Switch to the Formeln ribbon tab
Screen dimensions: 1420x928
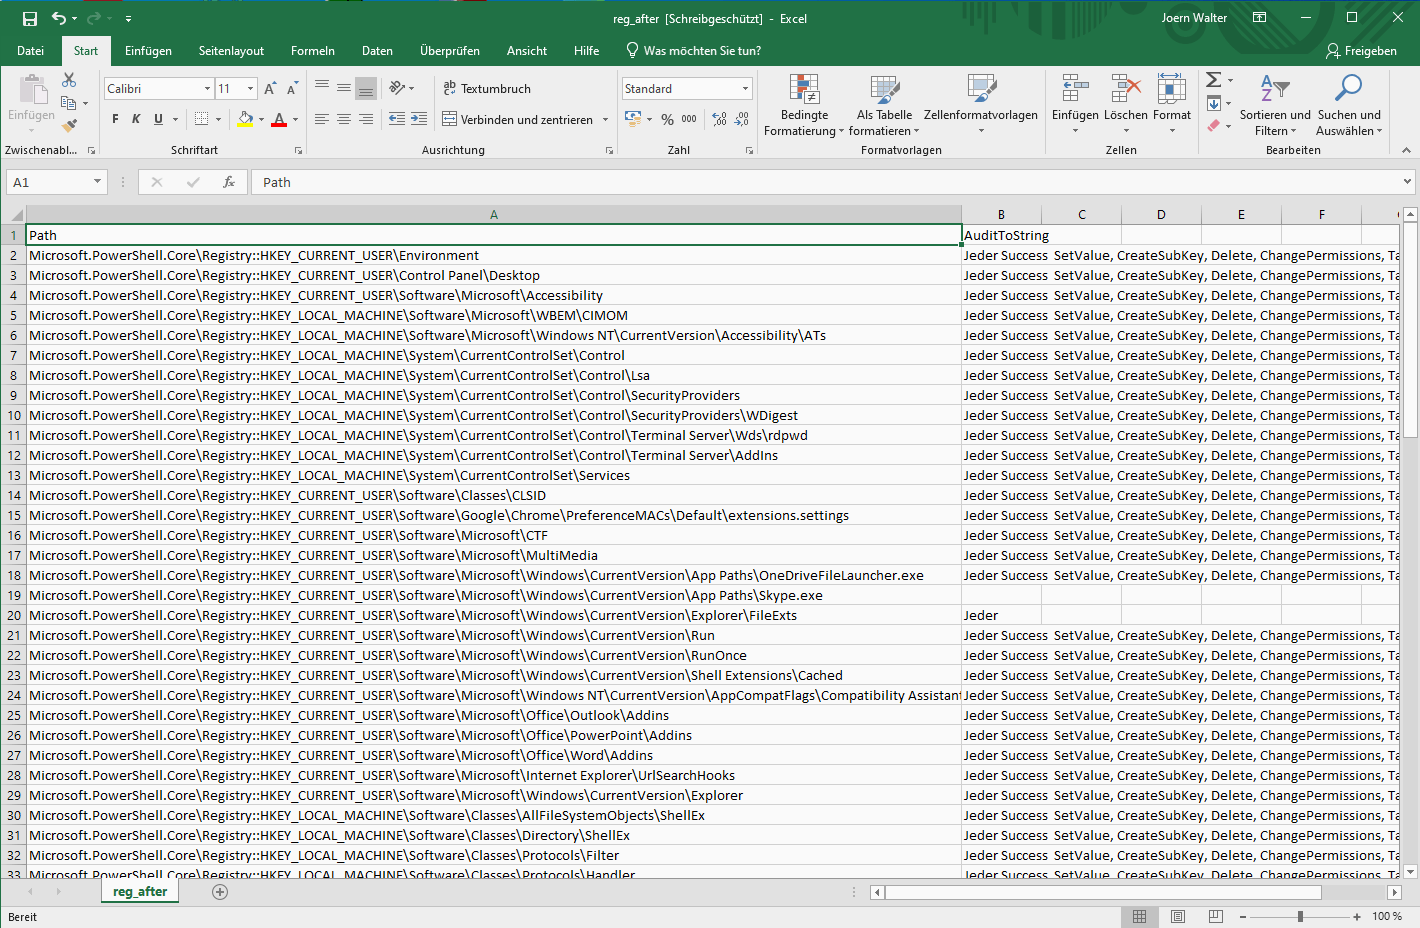tap(312, 51)
